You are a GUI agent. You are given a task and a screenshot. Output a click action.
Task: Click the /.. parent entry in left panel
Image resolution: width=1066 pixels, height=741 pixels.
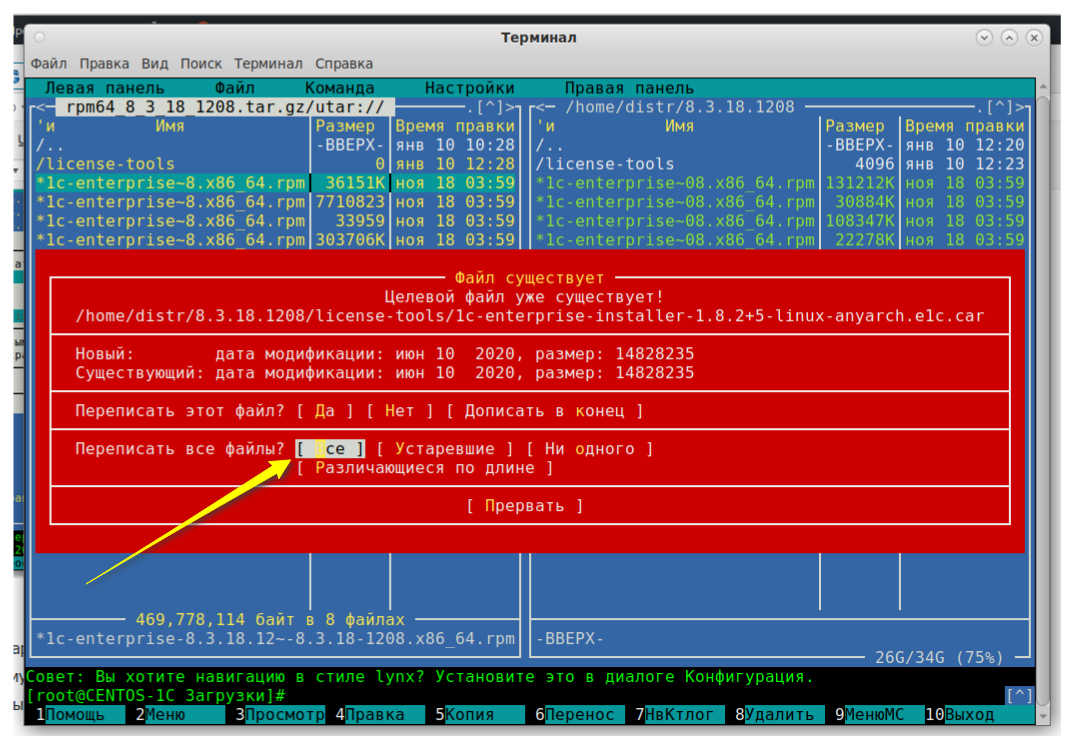(275, 145)
